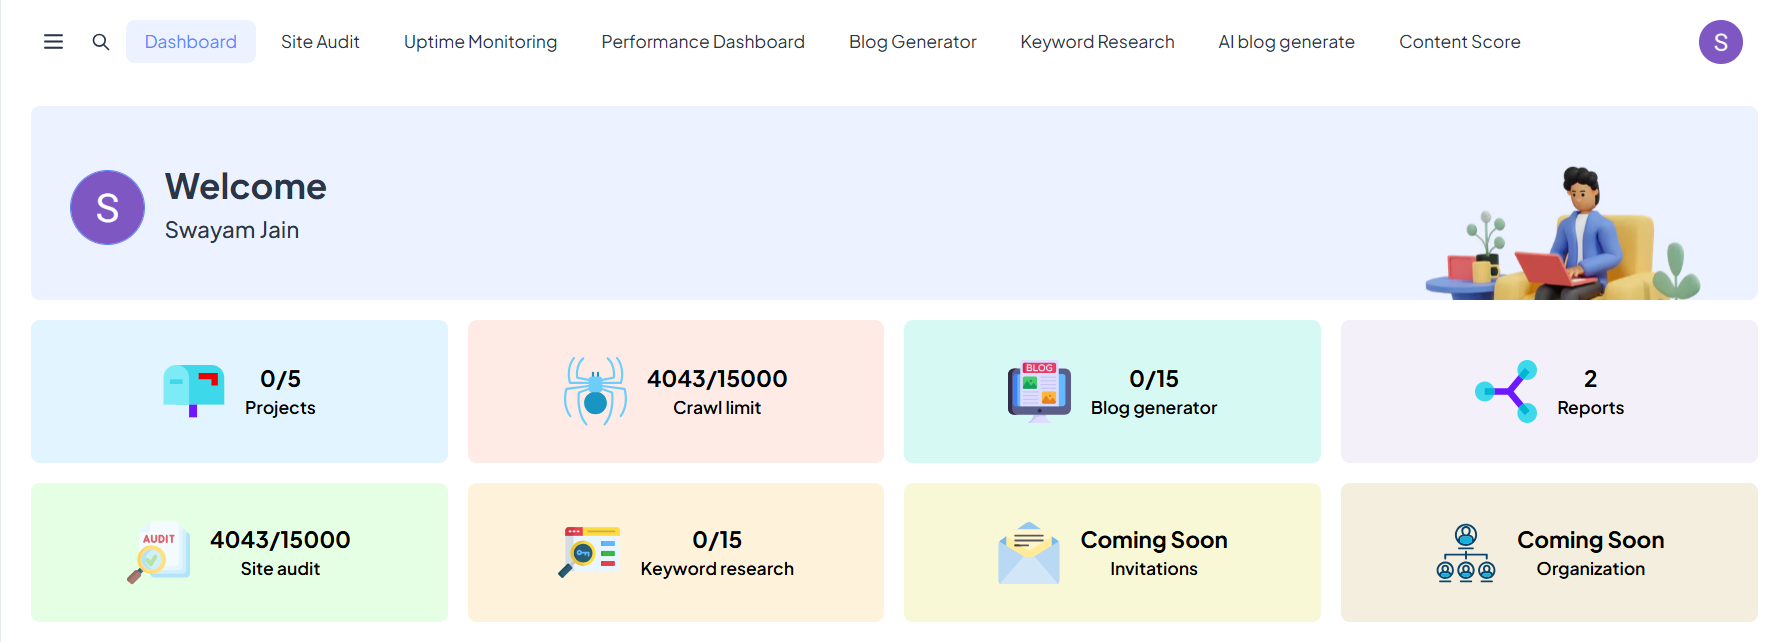Go to the Site Audit tab
The image size is (1786, 642).
point(320,42)
